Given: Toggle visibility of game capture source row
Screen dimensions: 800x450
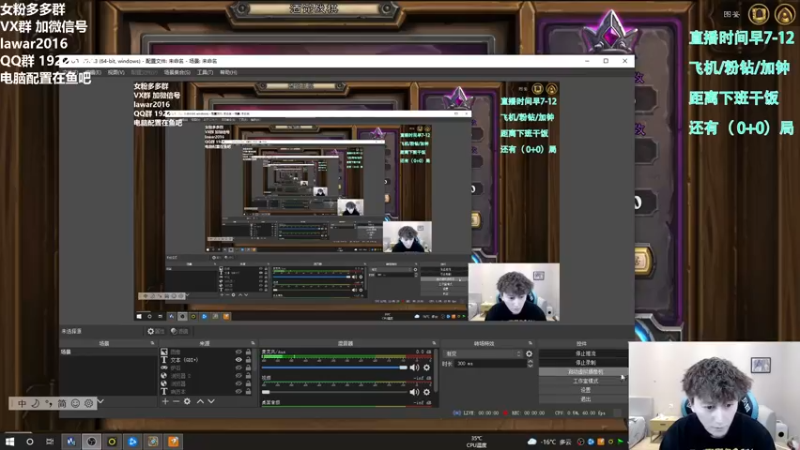Looking at the screenshot, I should 238,368.
